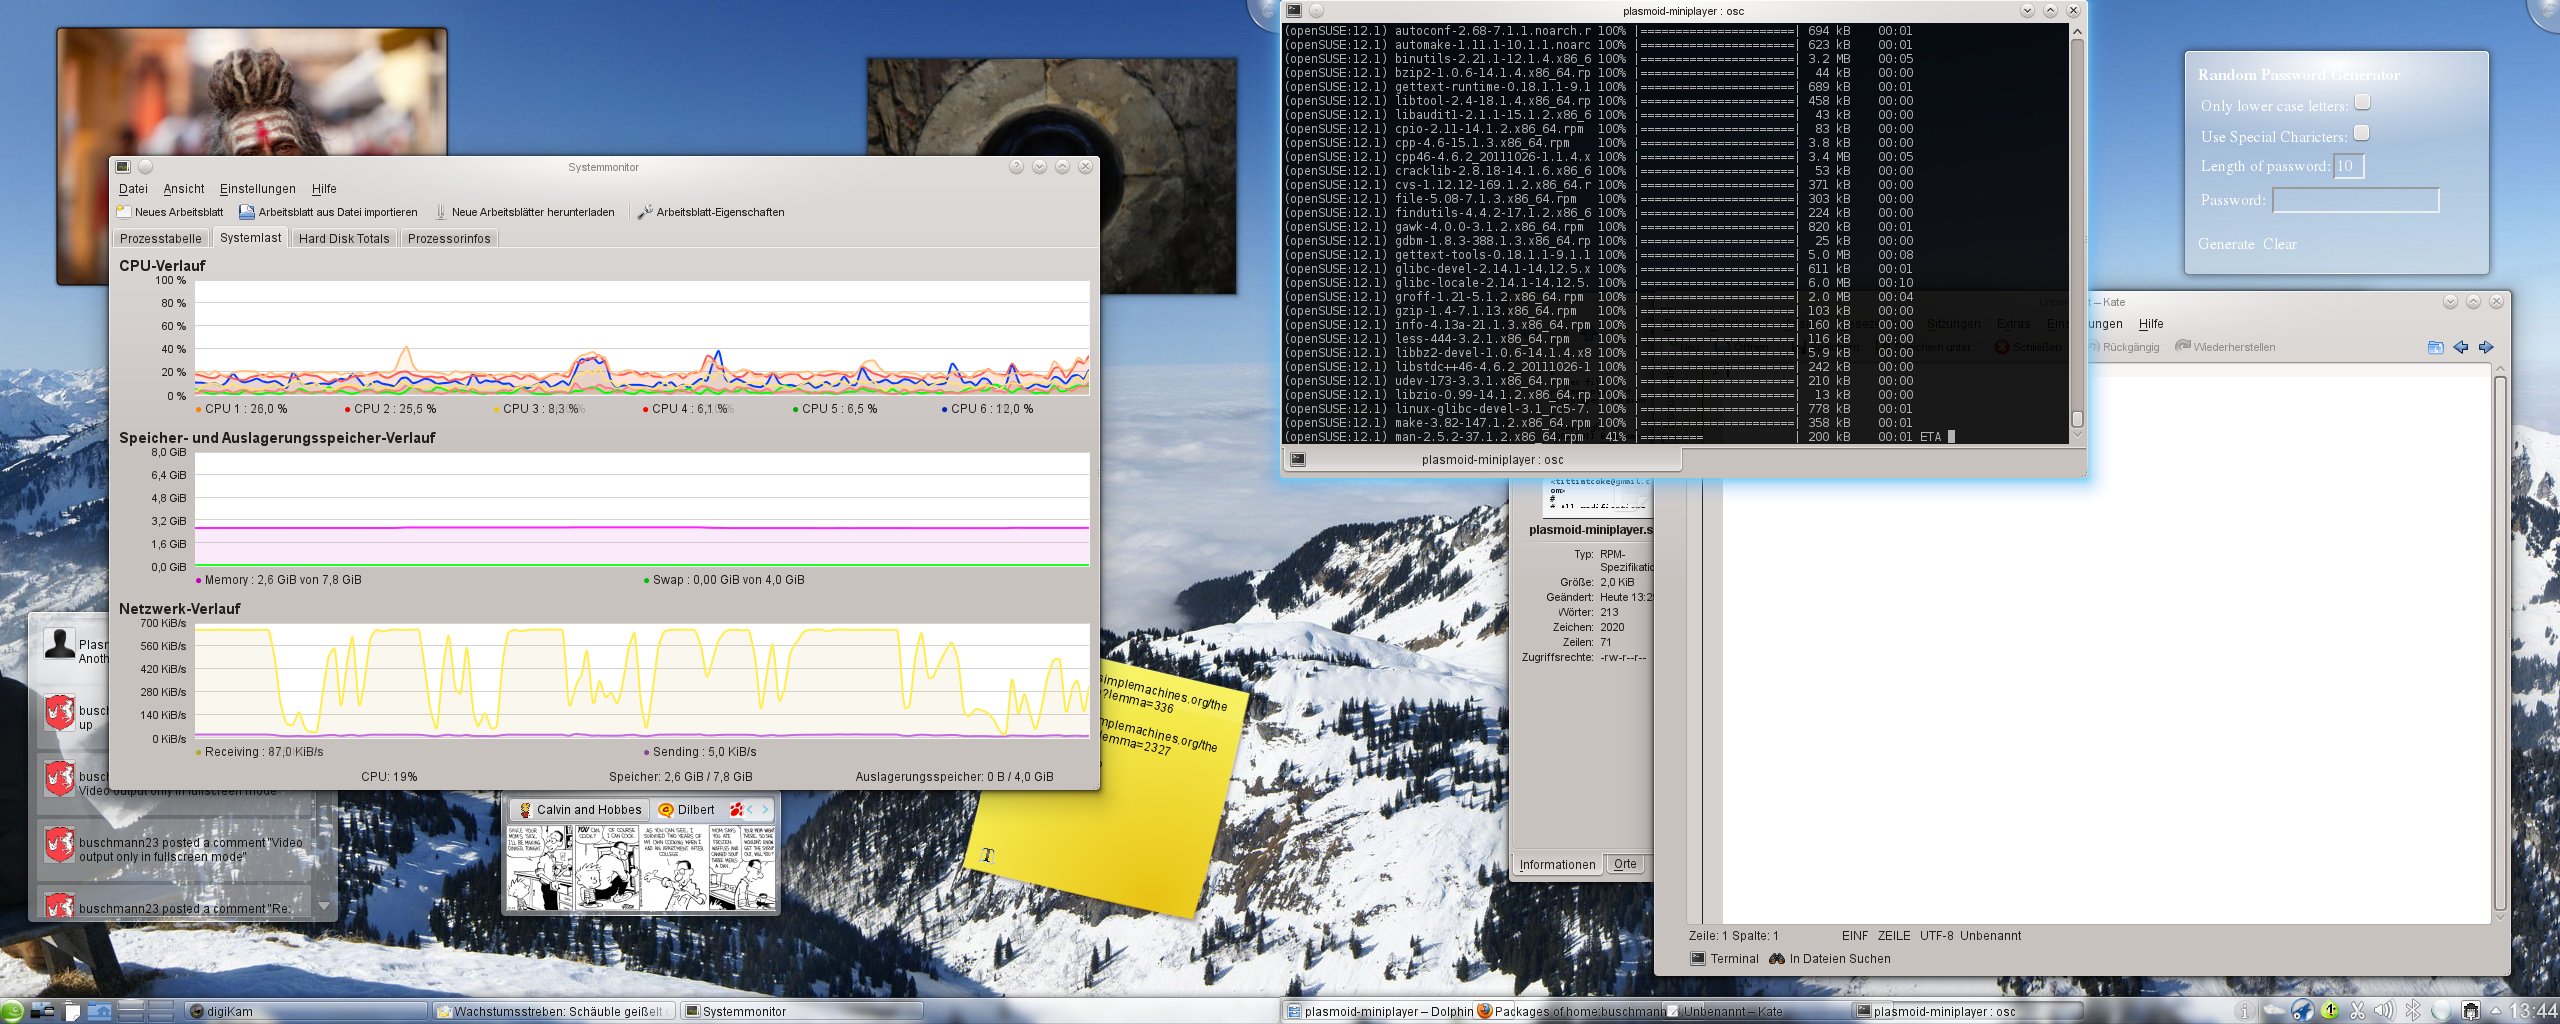Click Kate editor vertical scrollbar
The height and width of the screenshot is (1024, 2560).
(x=2500, y=643)
